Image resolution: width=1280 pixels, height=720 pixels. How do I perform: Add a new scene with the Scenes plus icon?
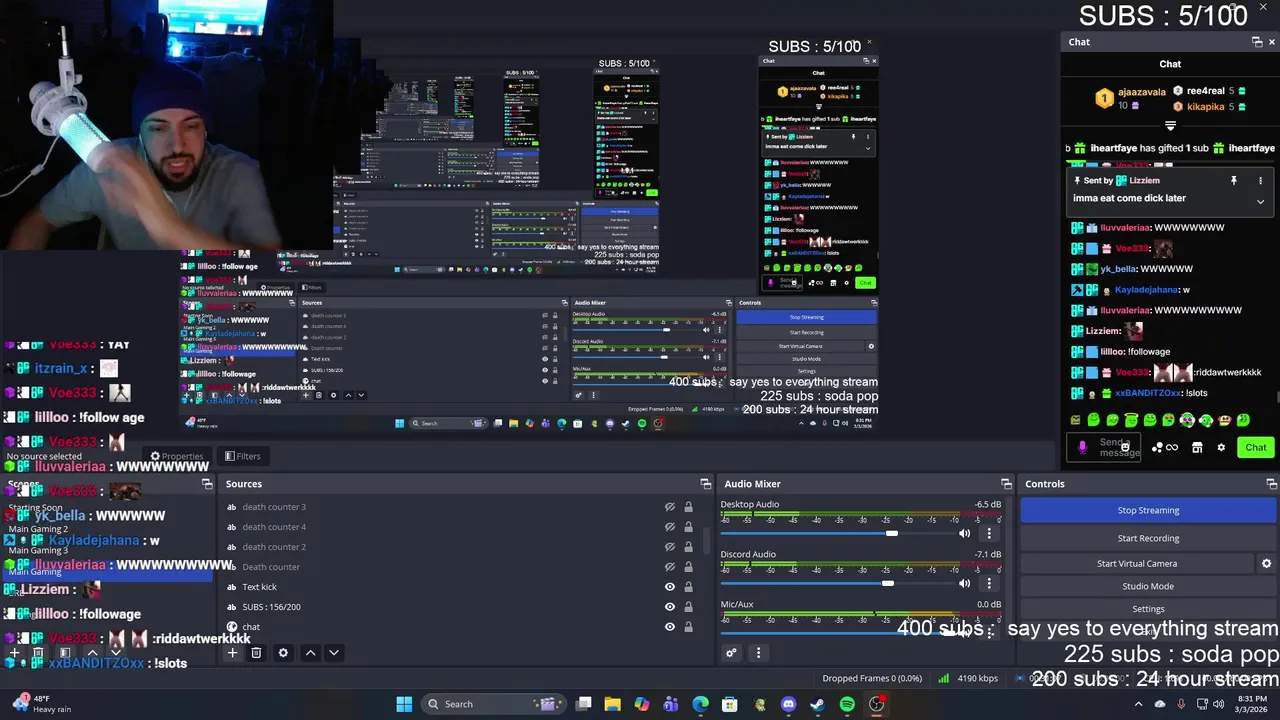[14, 653]
